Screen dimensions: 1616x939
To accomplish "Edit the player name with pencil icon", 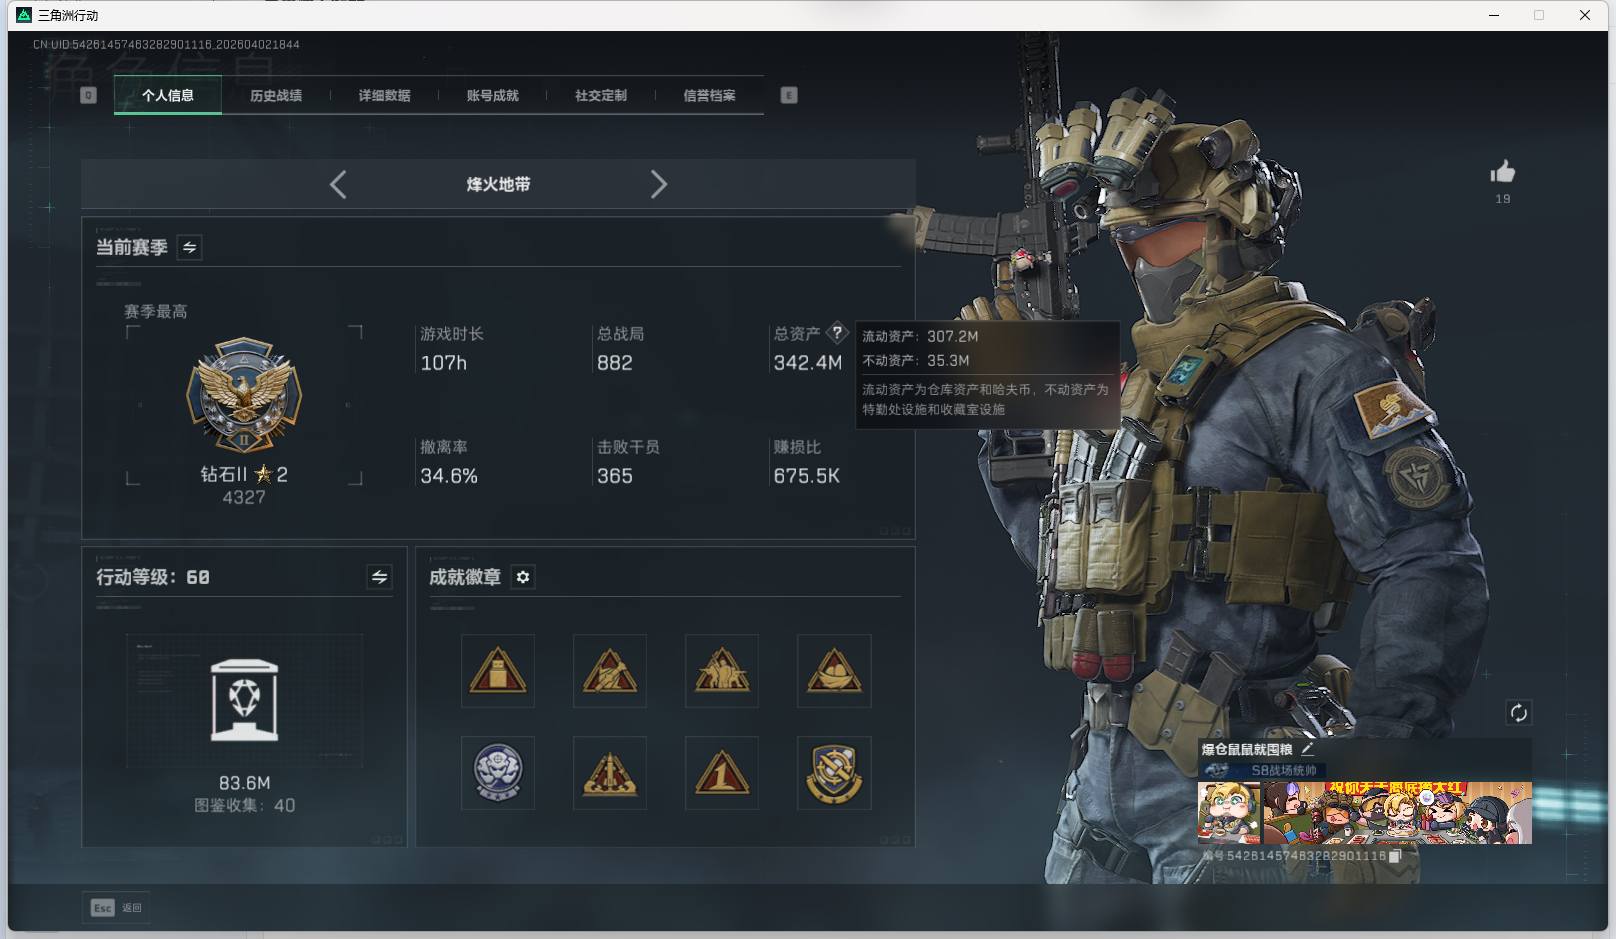I will pyautogui.click(x=1307, y=748).
